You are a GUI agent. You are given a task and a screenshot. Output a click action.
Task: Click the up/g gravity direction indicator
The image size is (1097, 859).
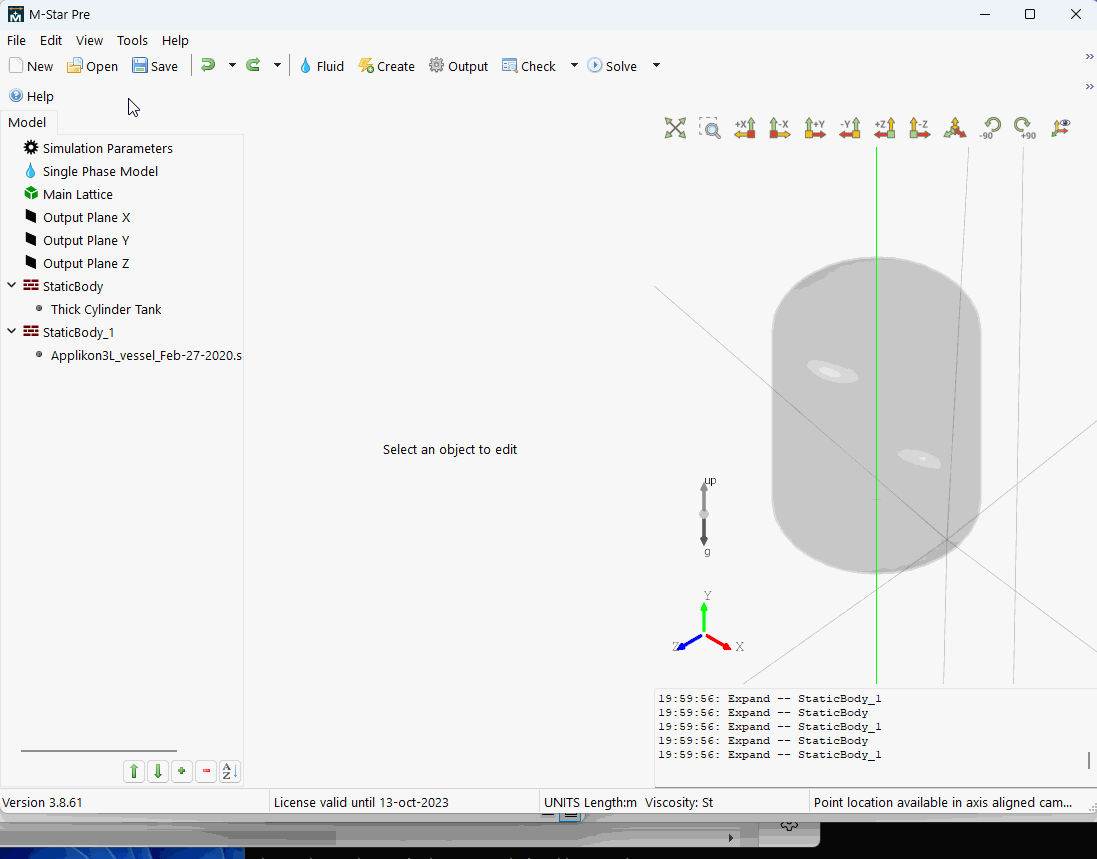[705, 515]
